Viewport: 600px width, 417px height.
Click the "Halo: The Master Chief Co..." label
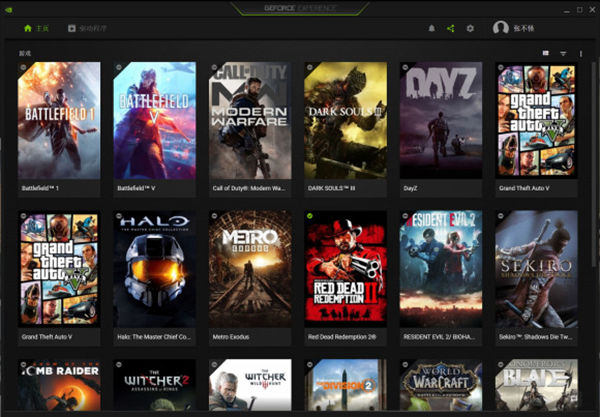tap(154, 337)
